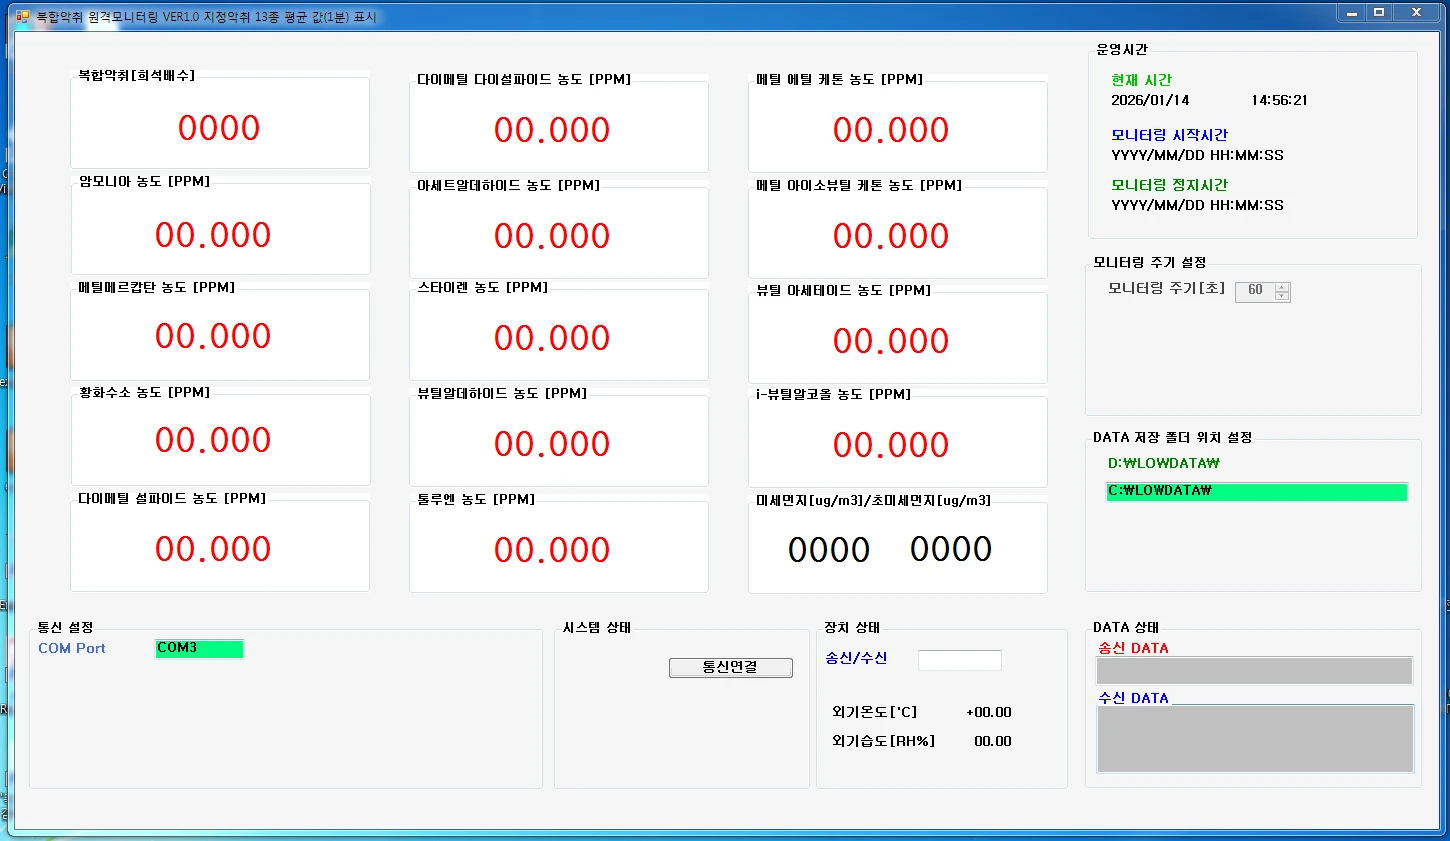Screen dimensions: 1450x841
Task: Click the 톨루엔 농도 reading 00.000
Action: (552, 550)
